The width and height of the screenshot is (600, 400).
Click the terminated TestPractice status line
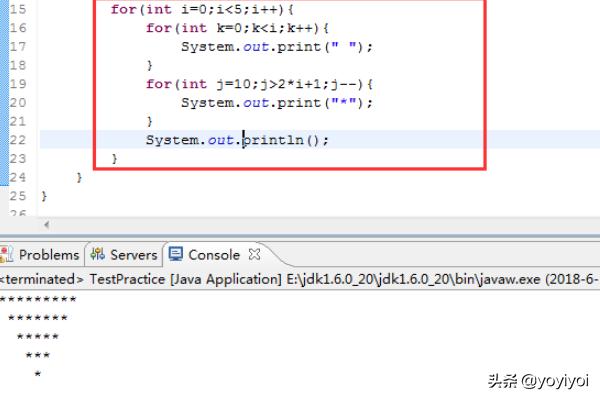(299, 279)
